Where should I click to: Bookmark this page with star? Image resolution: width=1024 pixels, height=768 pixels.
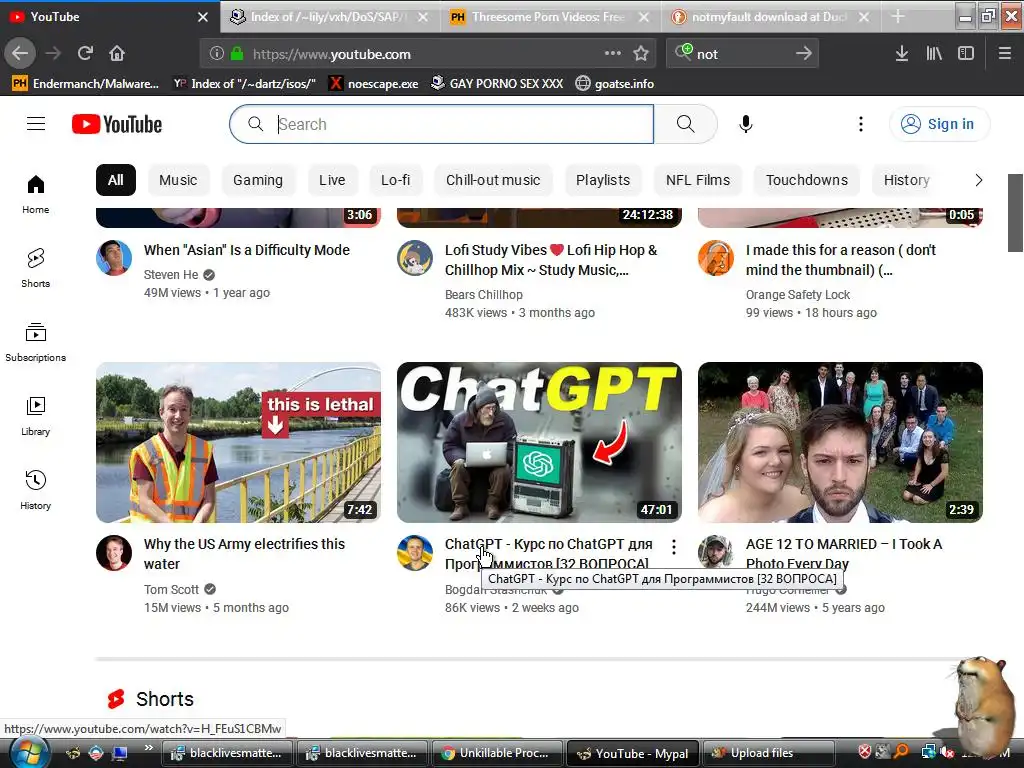641,54
